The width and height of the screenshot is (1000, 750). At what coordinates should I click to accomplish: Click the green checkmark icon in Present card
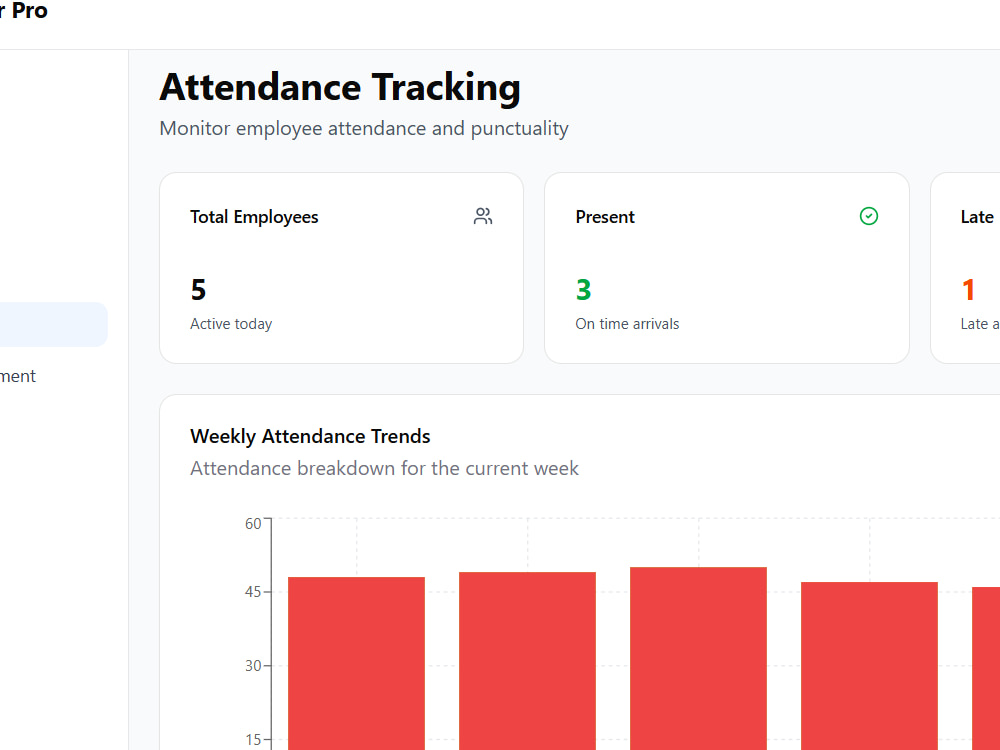pos(869,216)
